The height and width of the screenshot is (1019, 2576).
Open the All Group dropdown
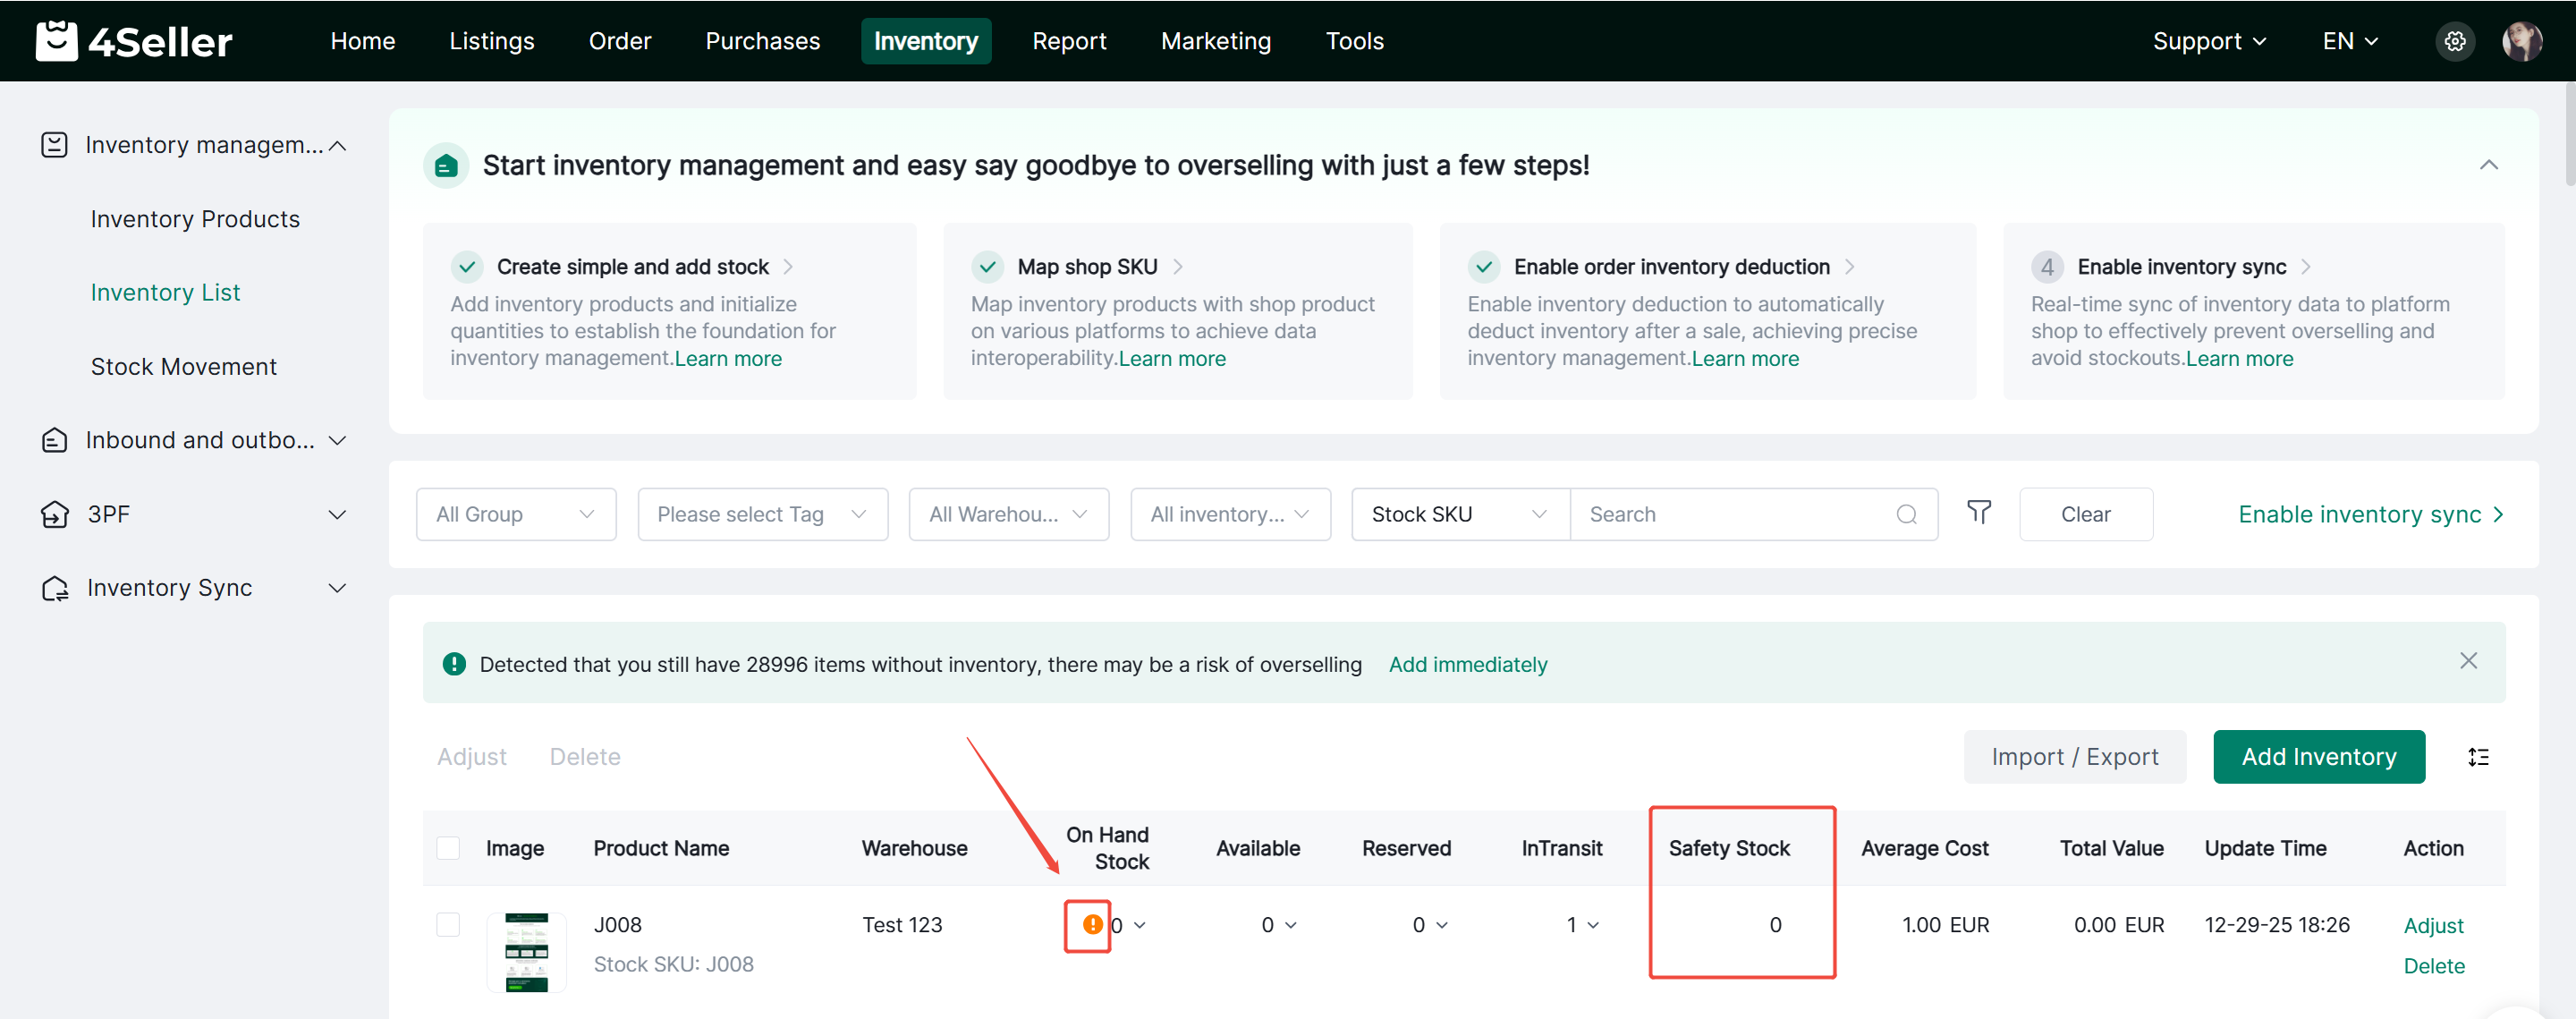(516, 513)
